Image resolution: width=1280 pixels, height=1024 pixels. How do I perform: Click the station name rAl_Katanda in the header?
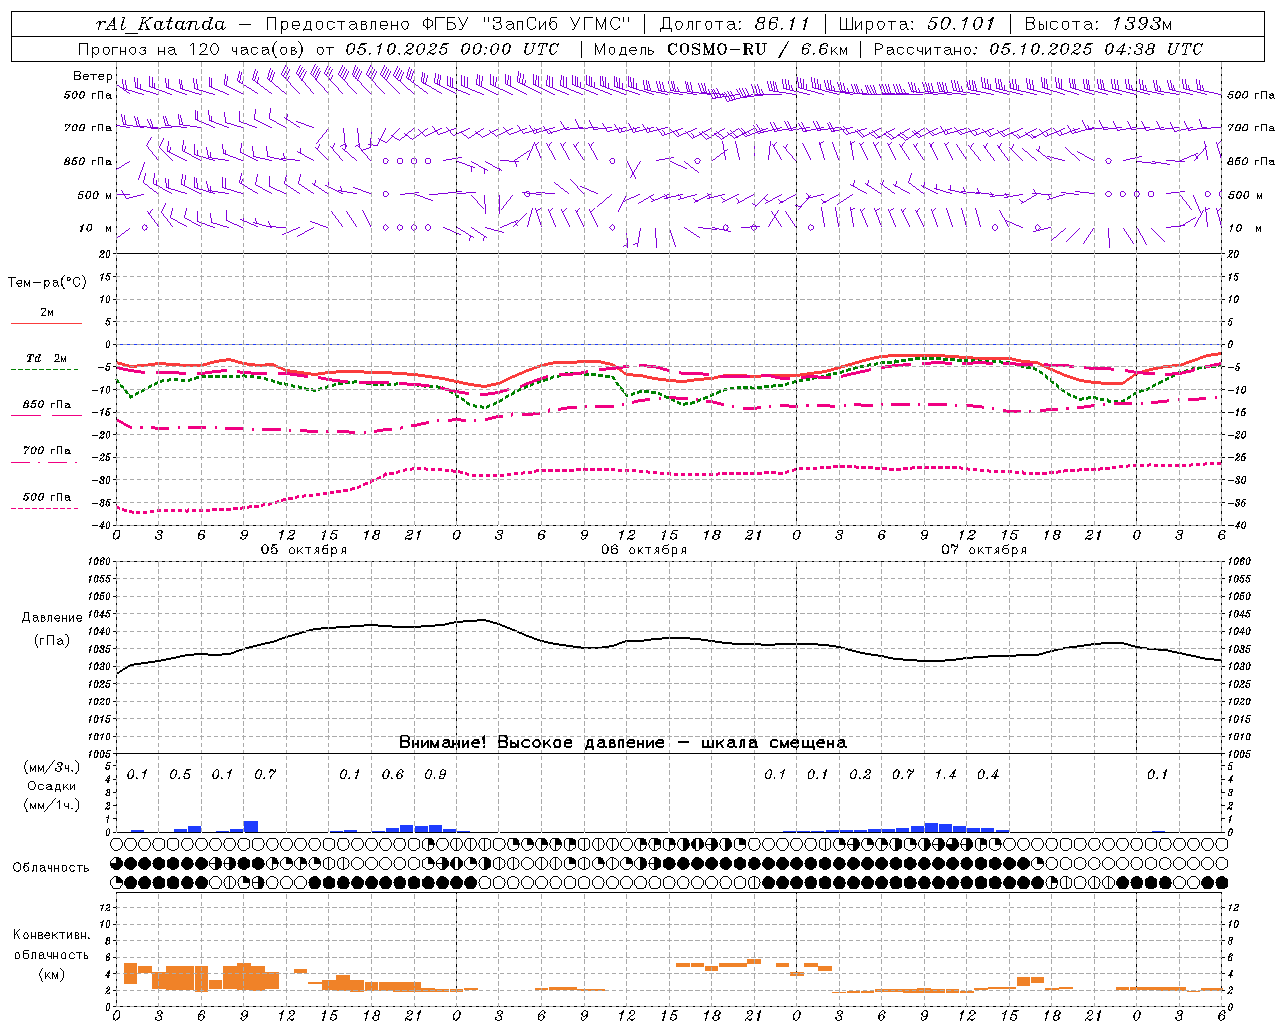161,24
